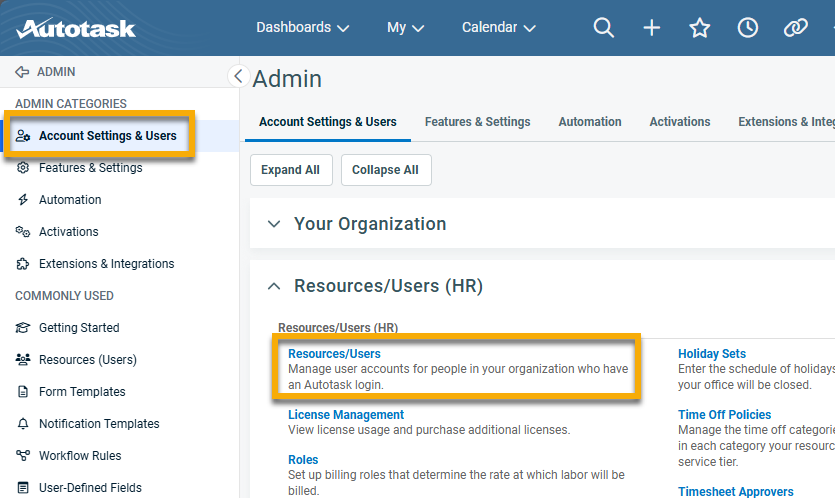Open Workflow Rules in sidebar

[x=80, y=456]
